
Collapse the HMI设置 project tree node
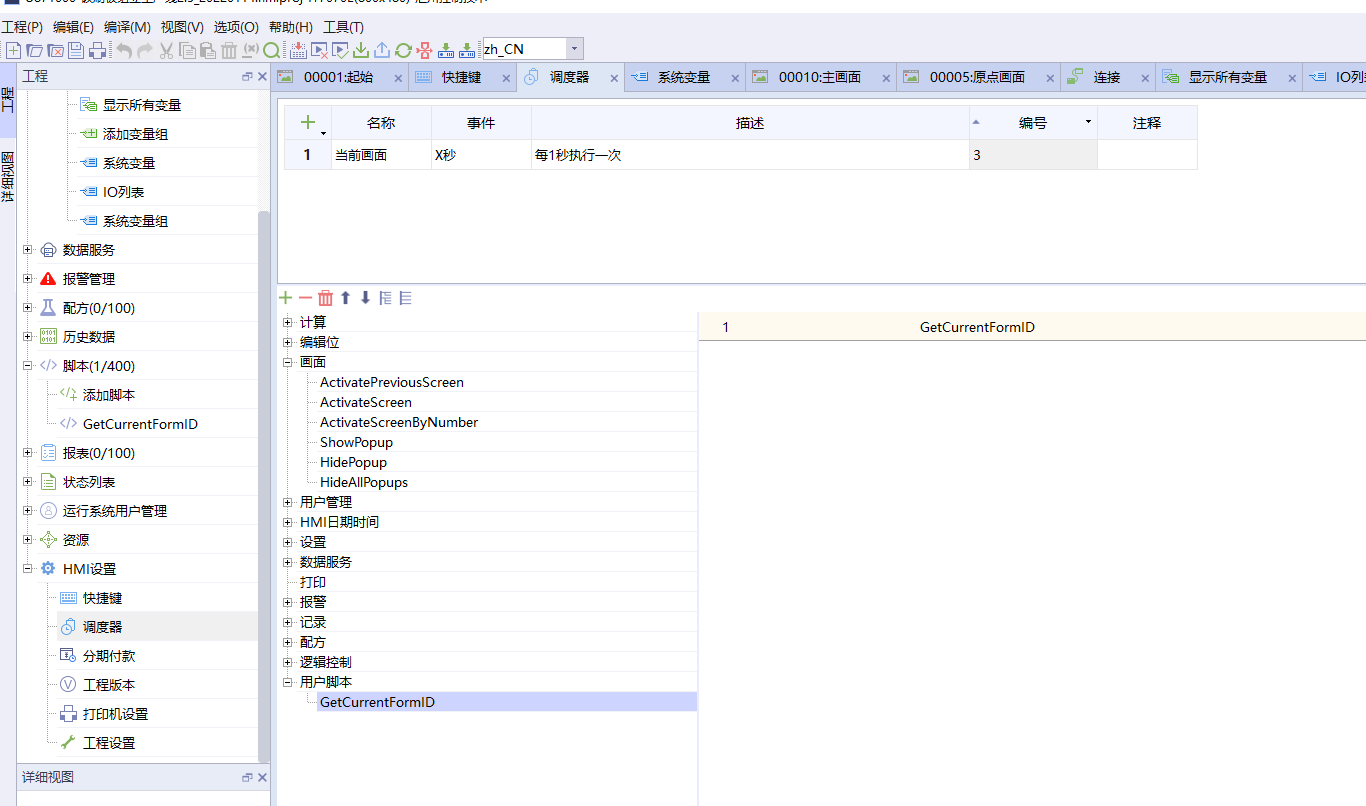28,569
